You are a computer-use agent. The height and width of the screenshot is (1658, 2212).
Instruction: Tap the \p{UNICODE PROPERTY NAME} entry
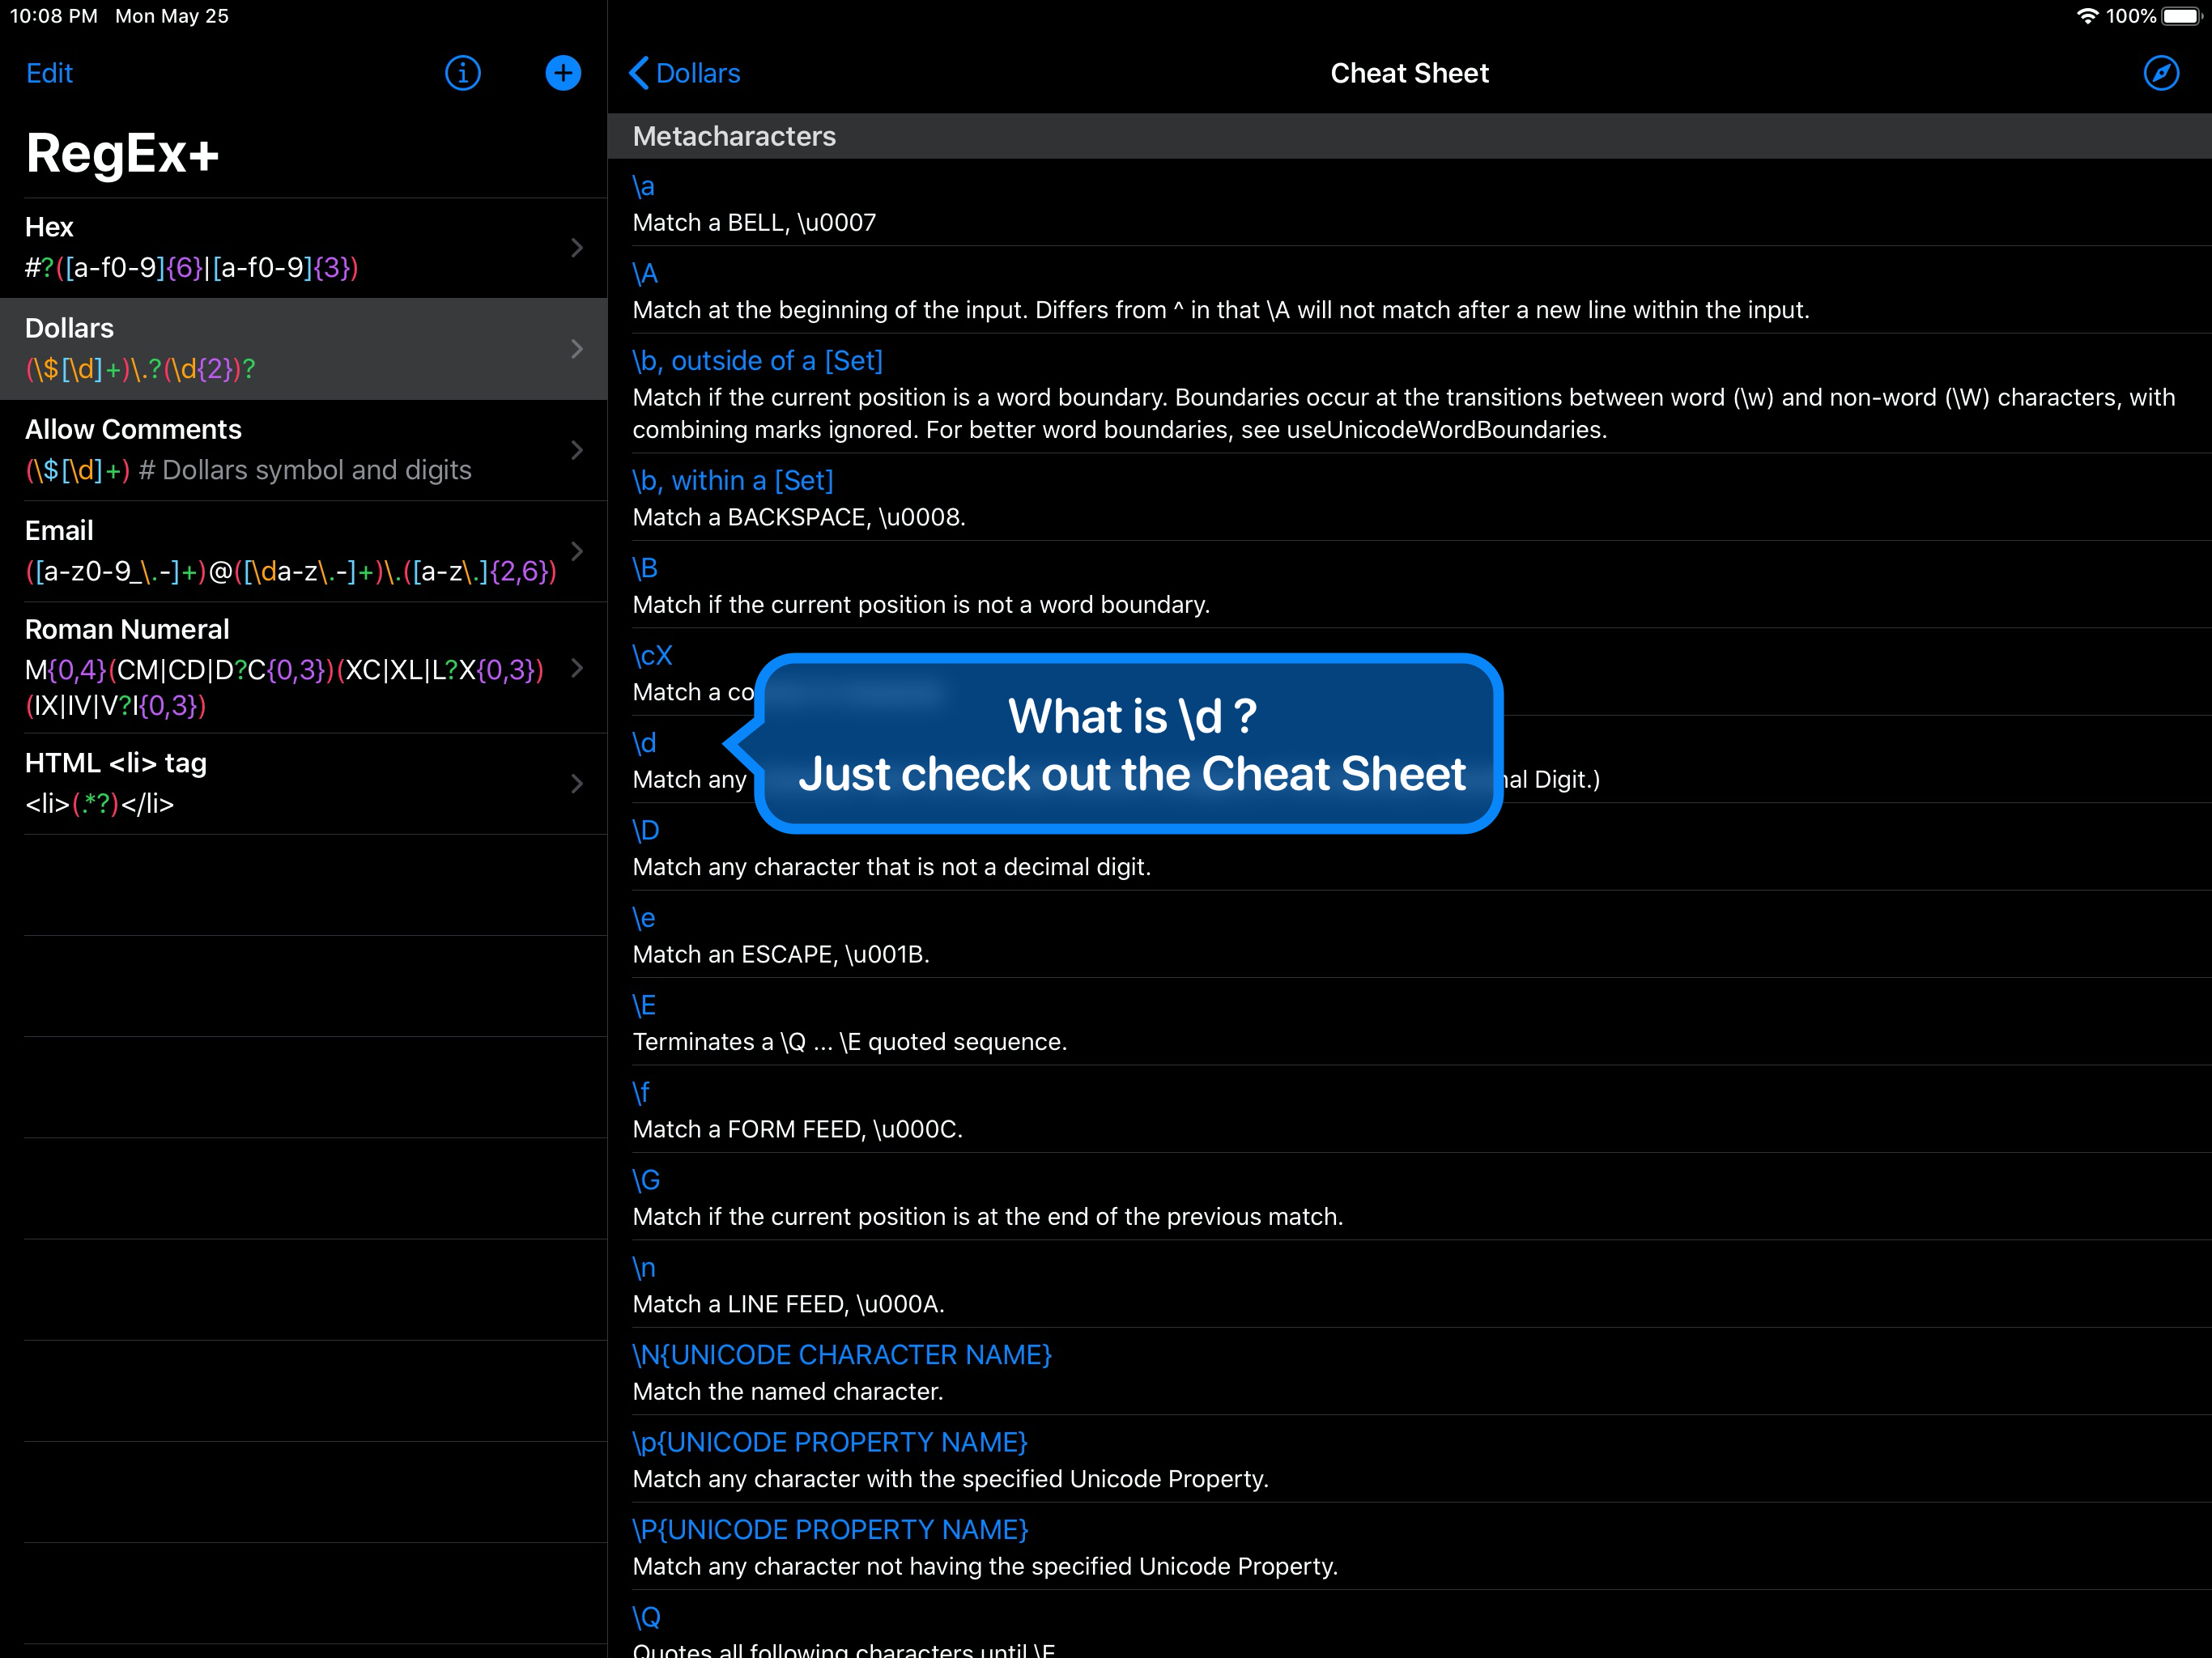(x=830, y=1442)
